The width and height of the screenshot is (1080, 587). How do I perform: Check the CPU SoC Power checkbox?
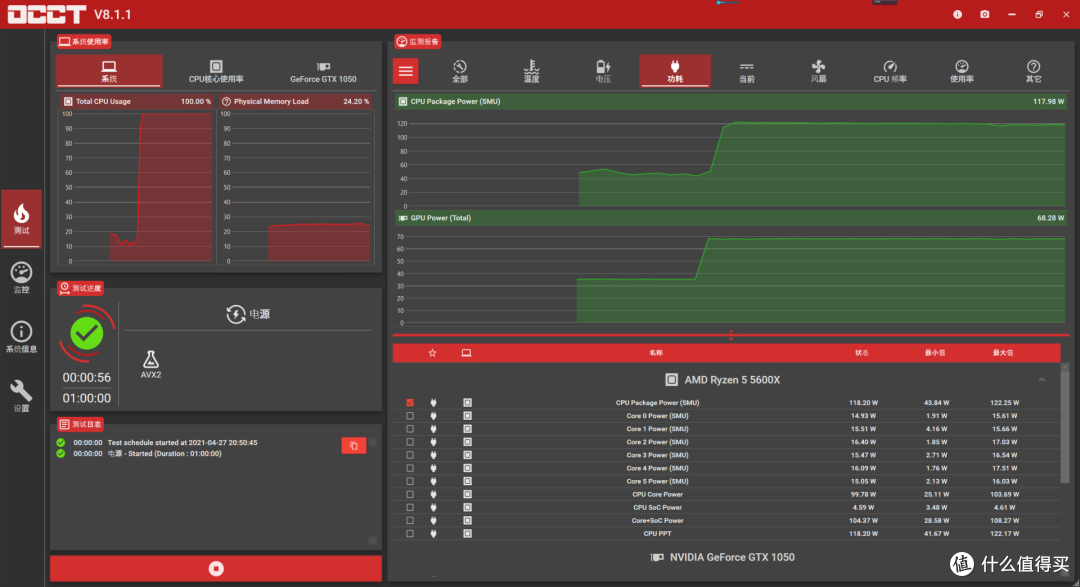click(410, 507)
